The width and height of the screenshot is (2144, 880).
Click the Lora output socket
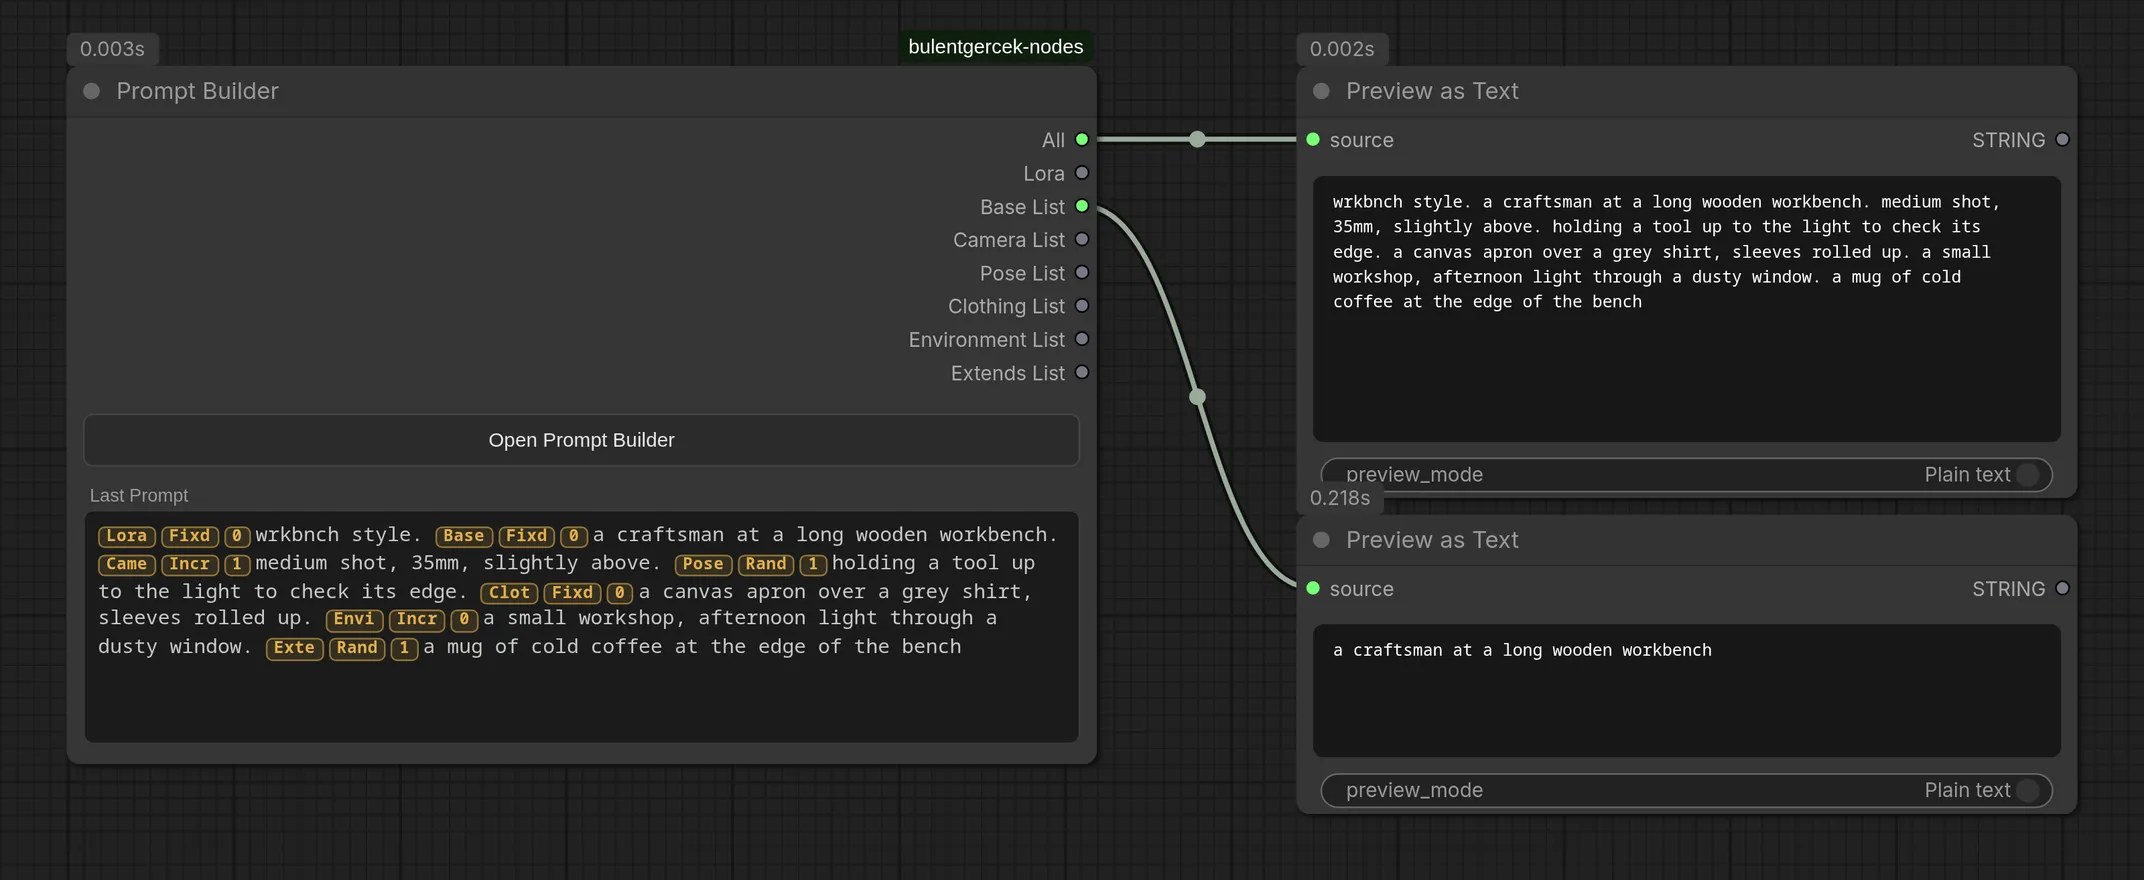coord(1081,173)
